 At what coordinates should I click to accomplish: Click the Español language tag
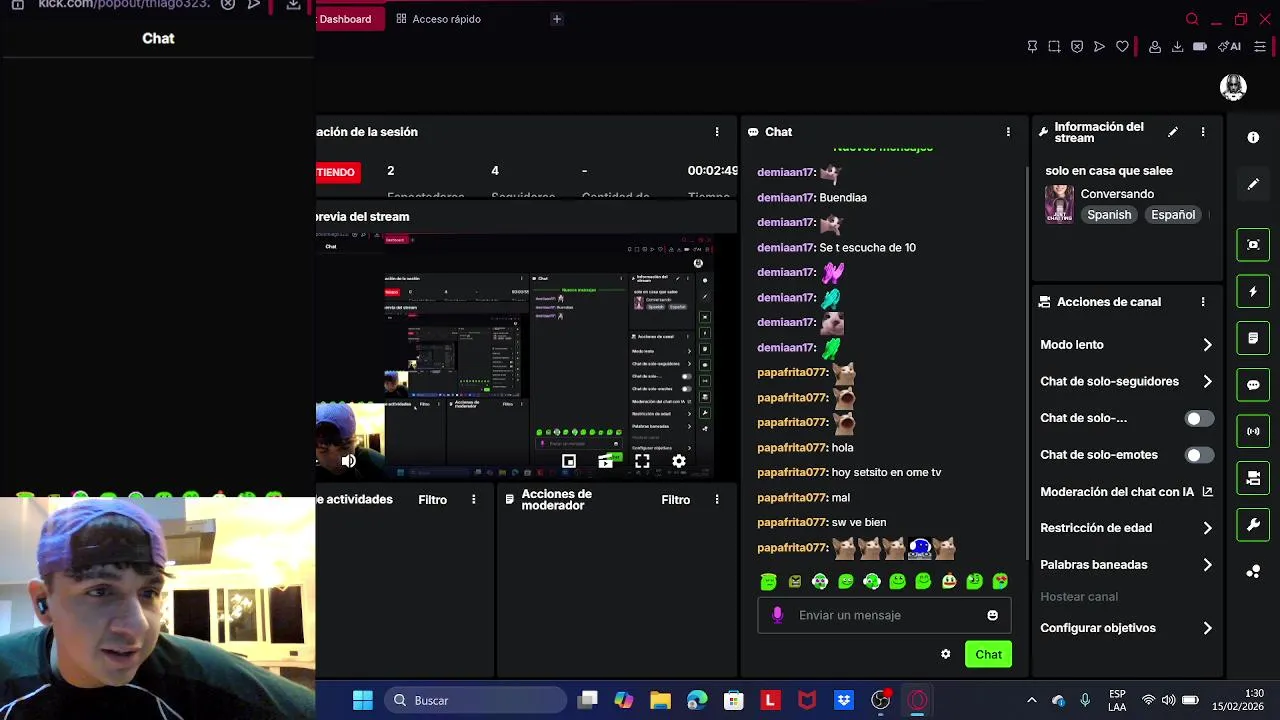(1173, 215)
